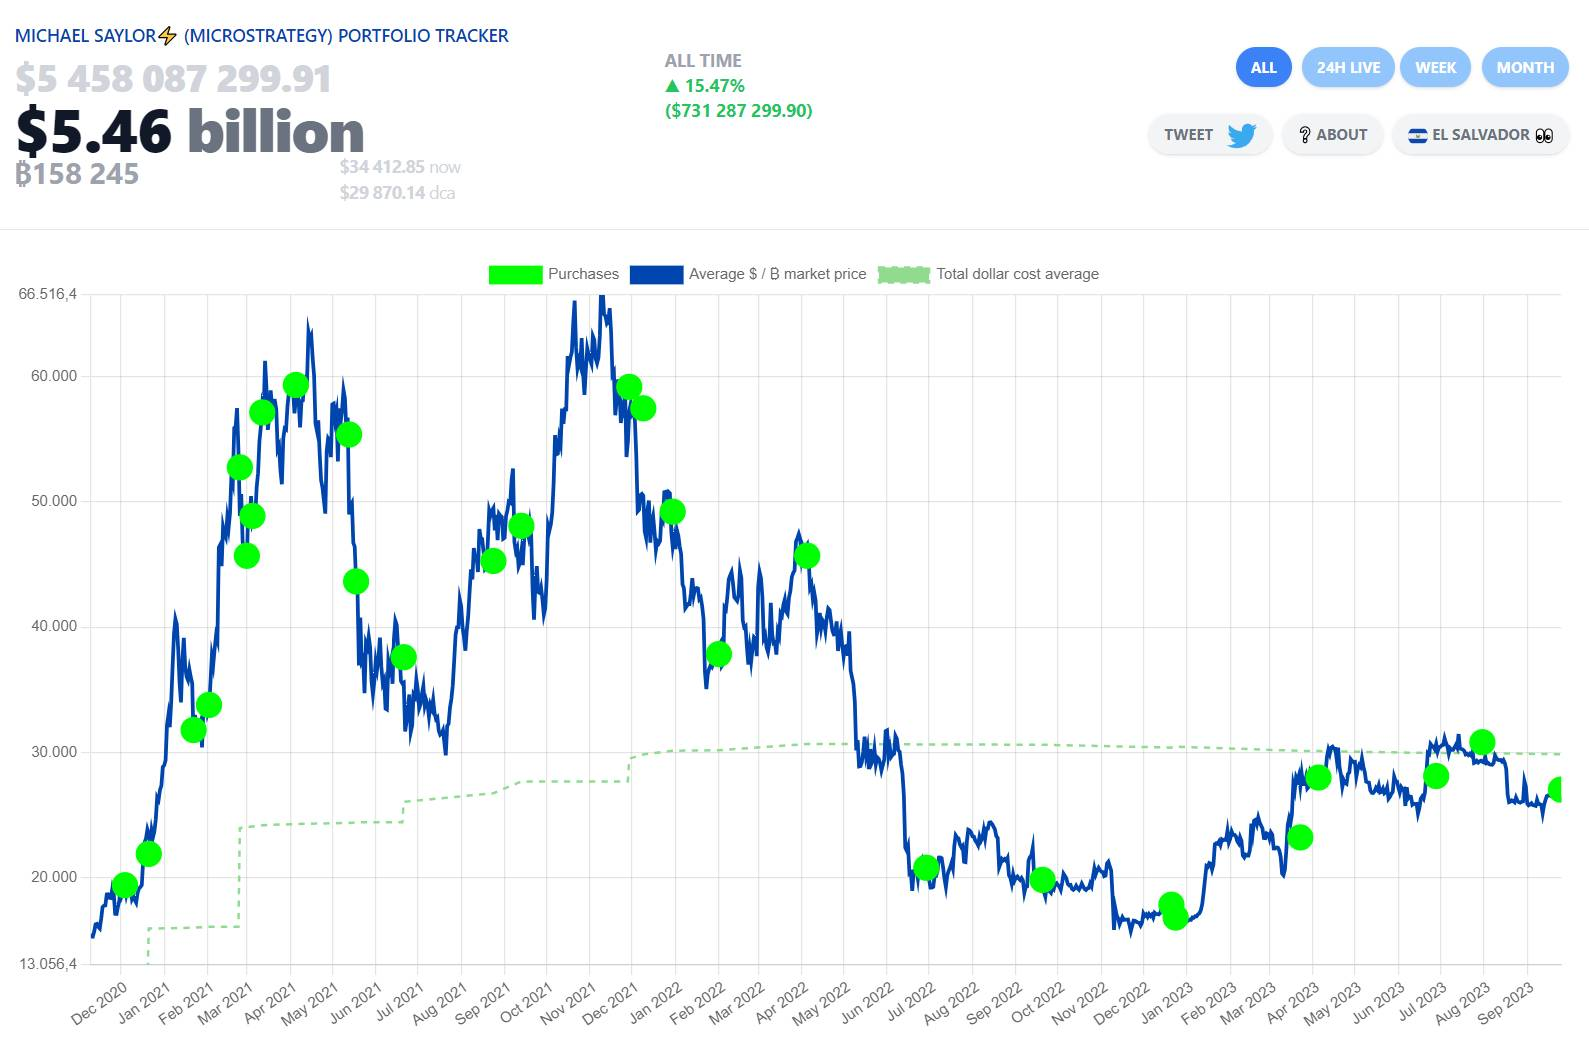Toggle the Purchases legend series
This screenshot has width=1589, height=1057.
[553, 274]
